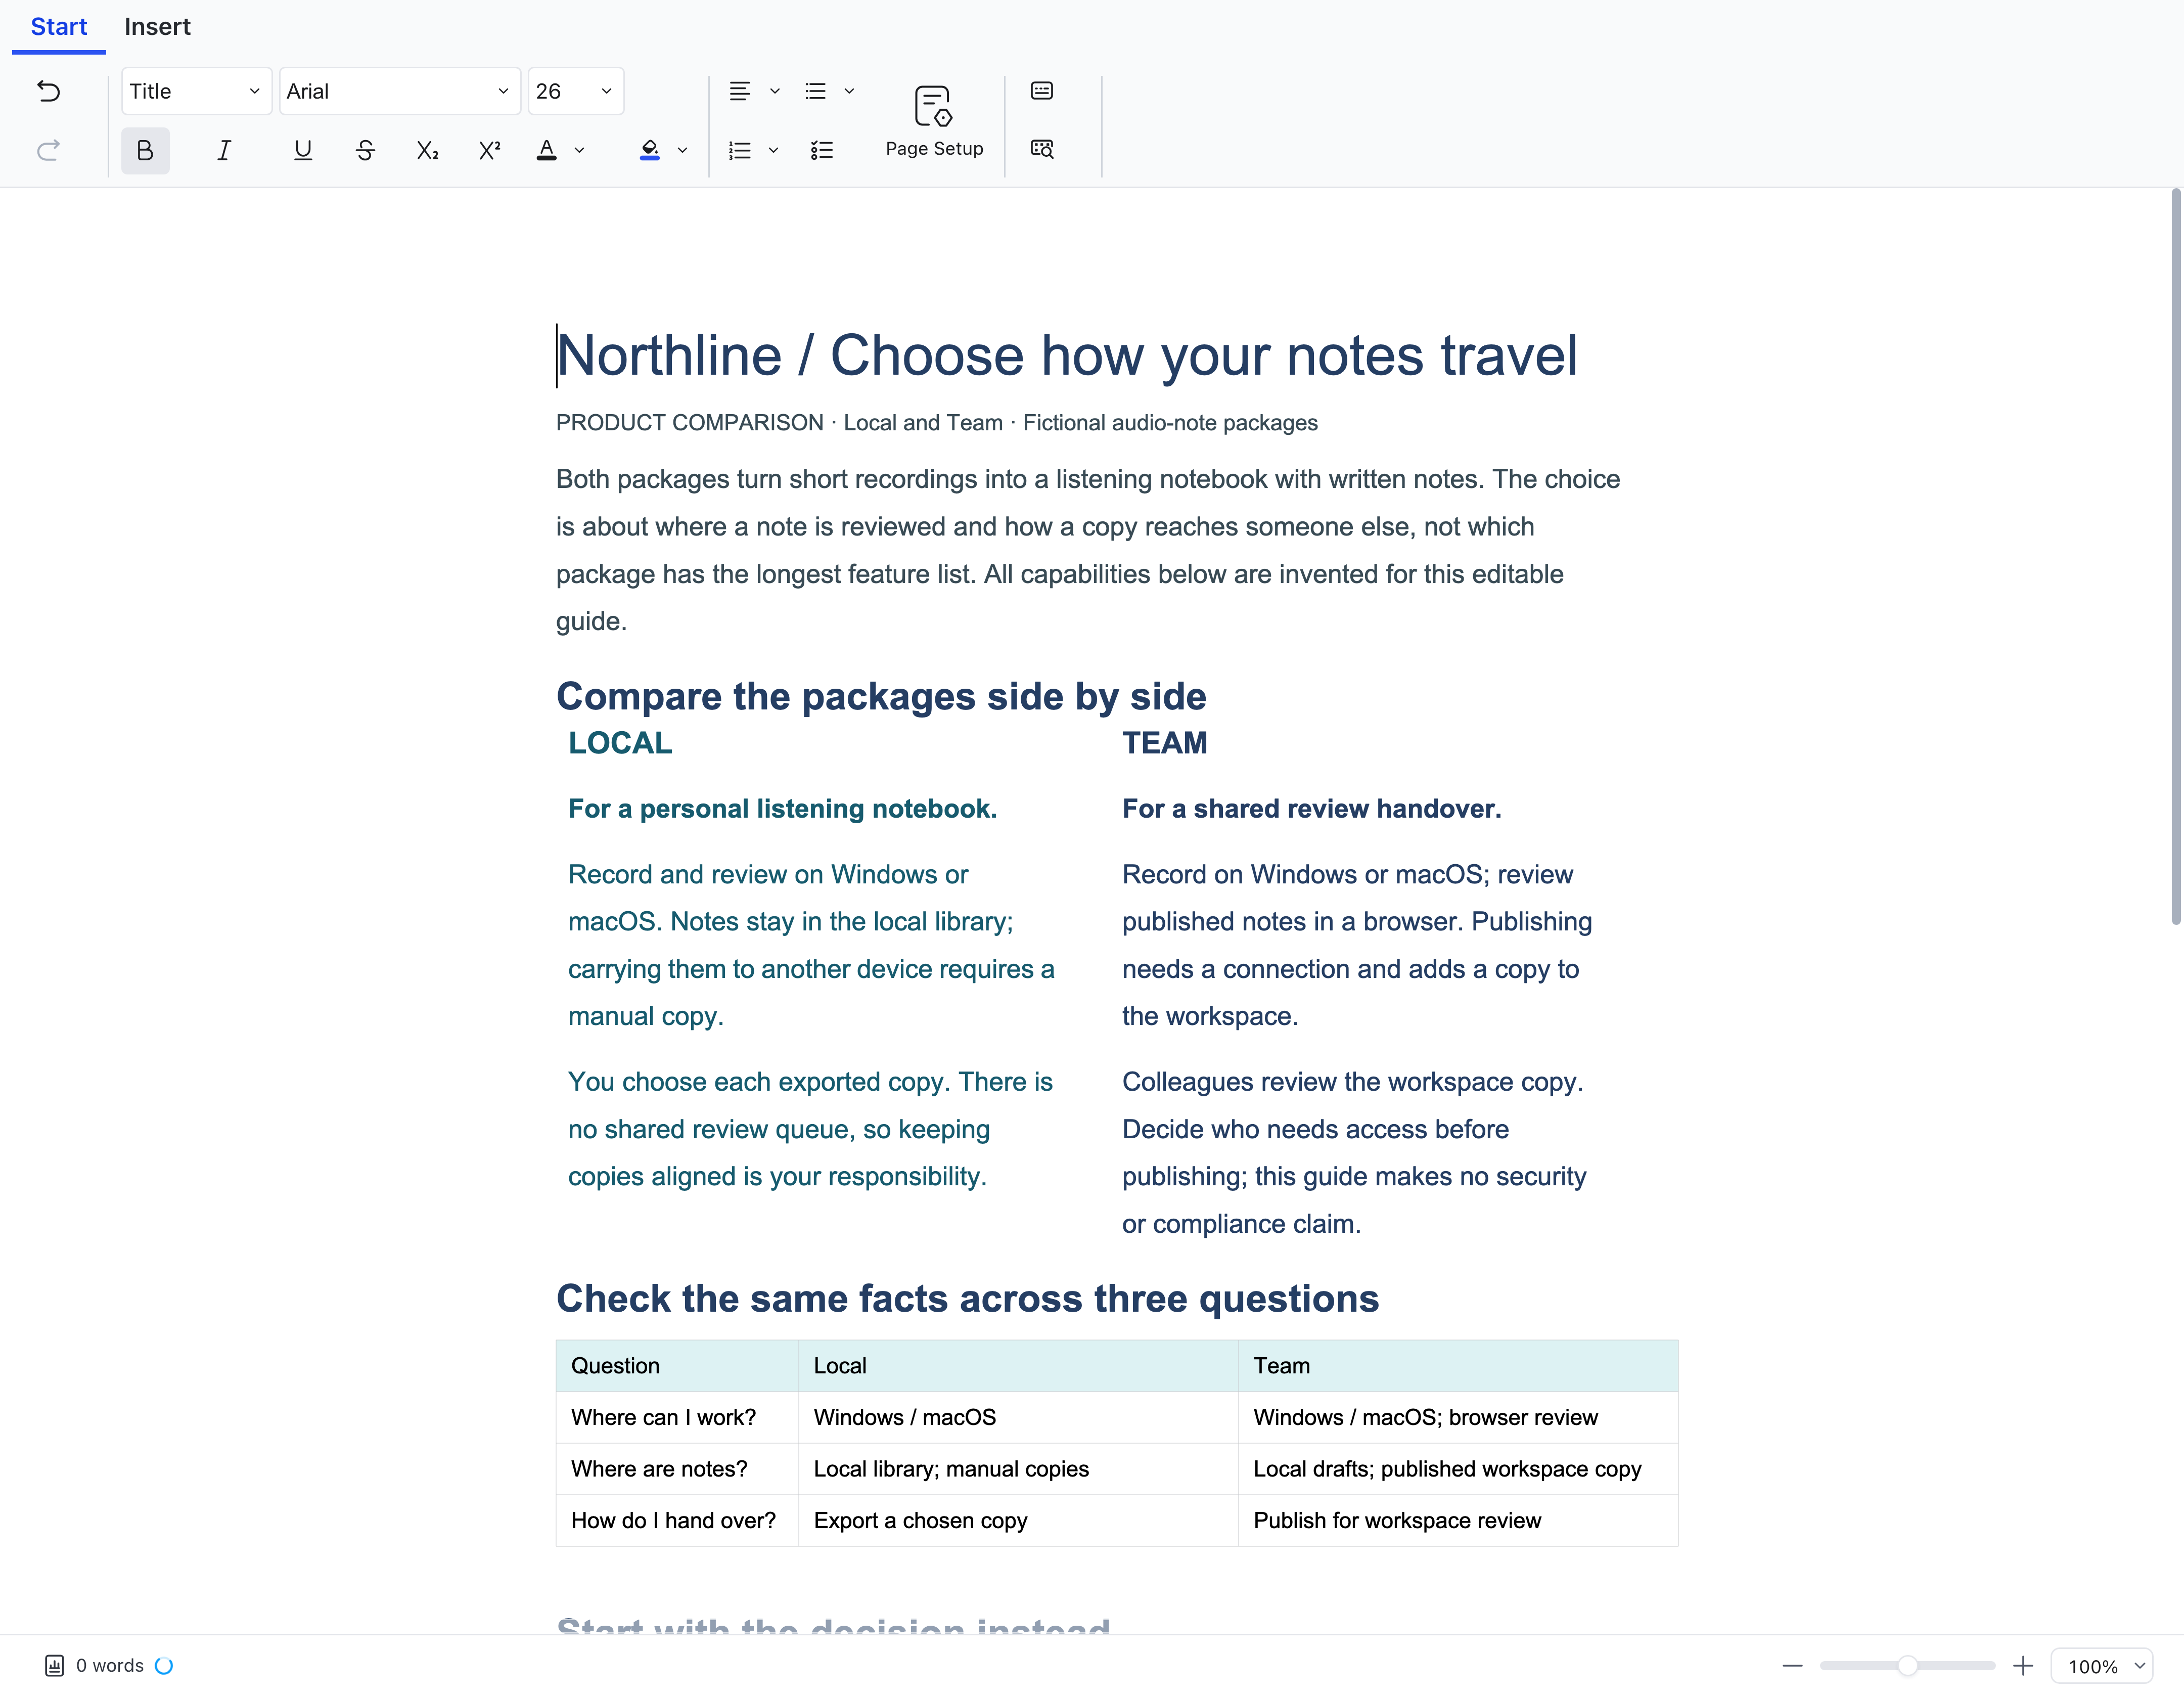Click the comment box icon in toolbar
2184x1696 pixels.
pyautogui.click(x=1042, y=91)
